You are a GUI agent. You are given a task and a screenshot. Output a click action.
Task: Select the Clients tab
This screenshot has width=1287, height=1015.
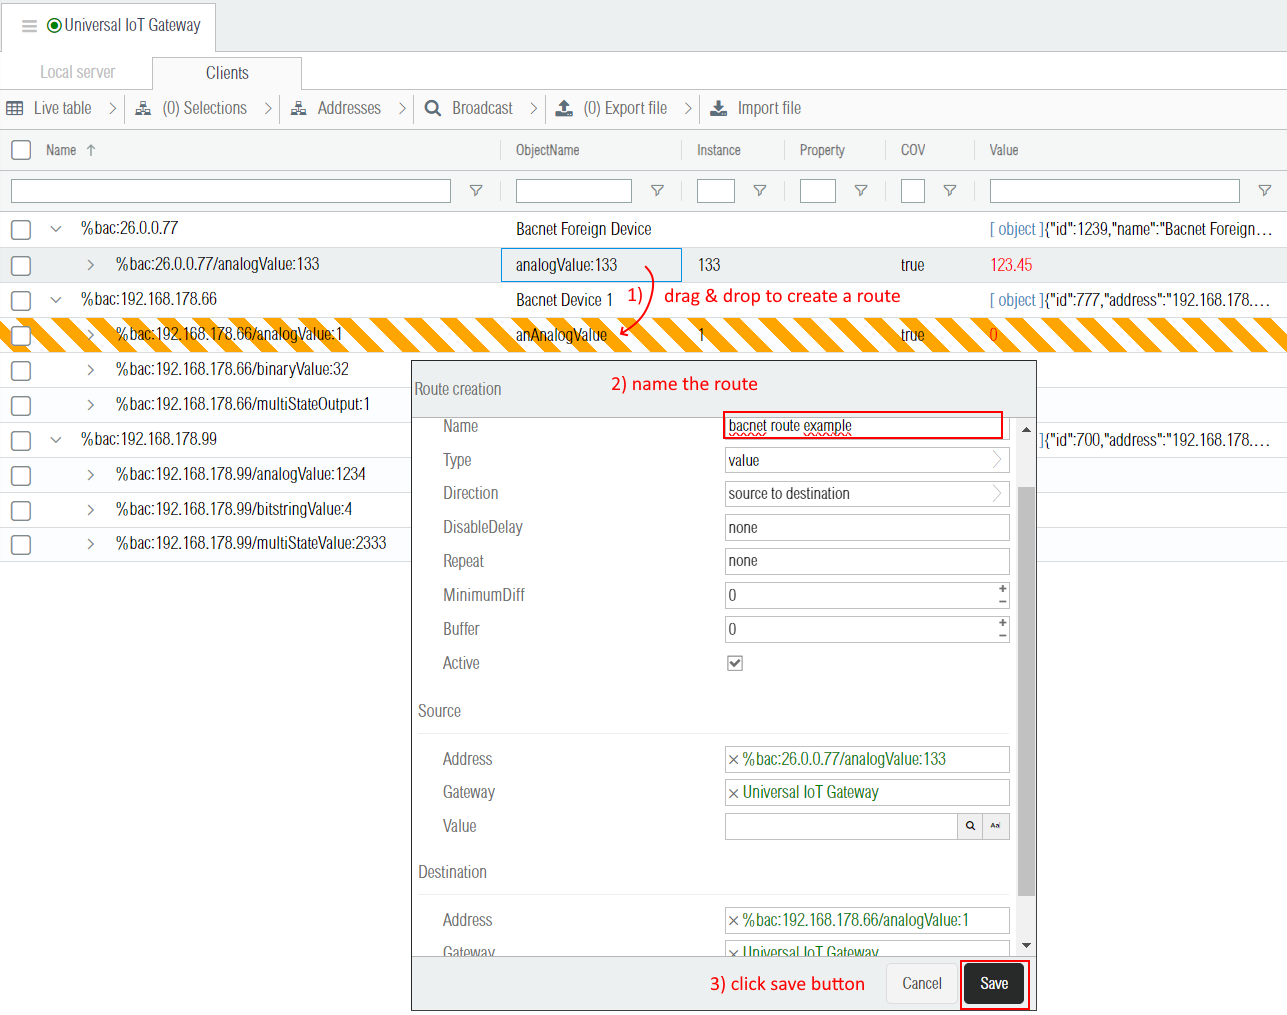pos(227,73)
